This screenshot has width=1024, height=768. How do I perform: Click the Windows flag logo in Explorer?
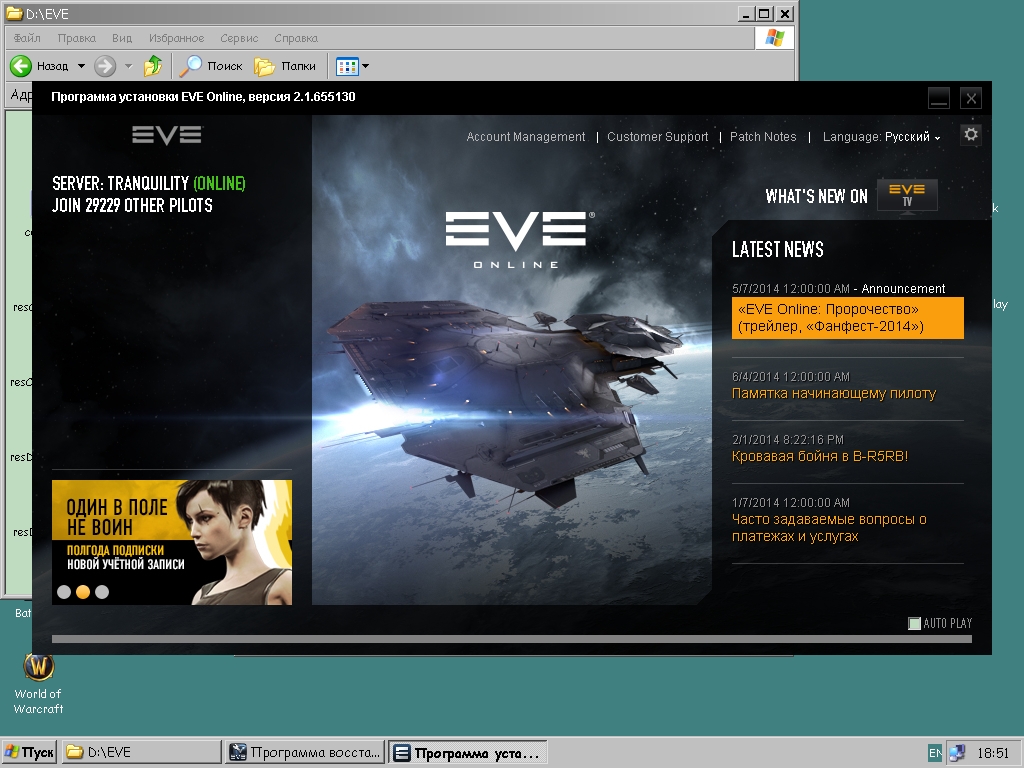(775, 38)
